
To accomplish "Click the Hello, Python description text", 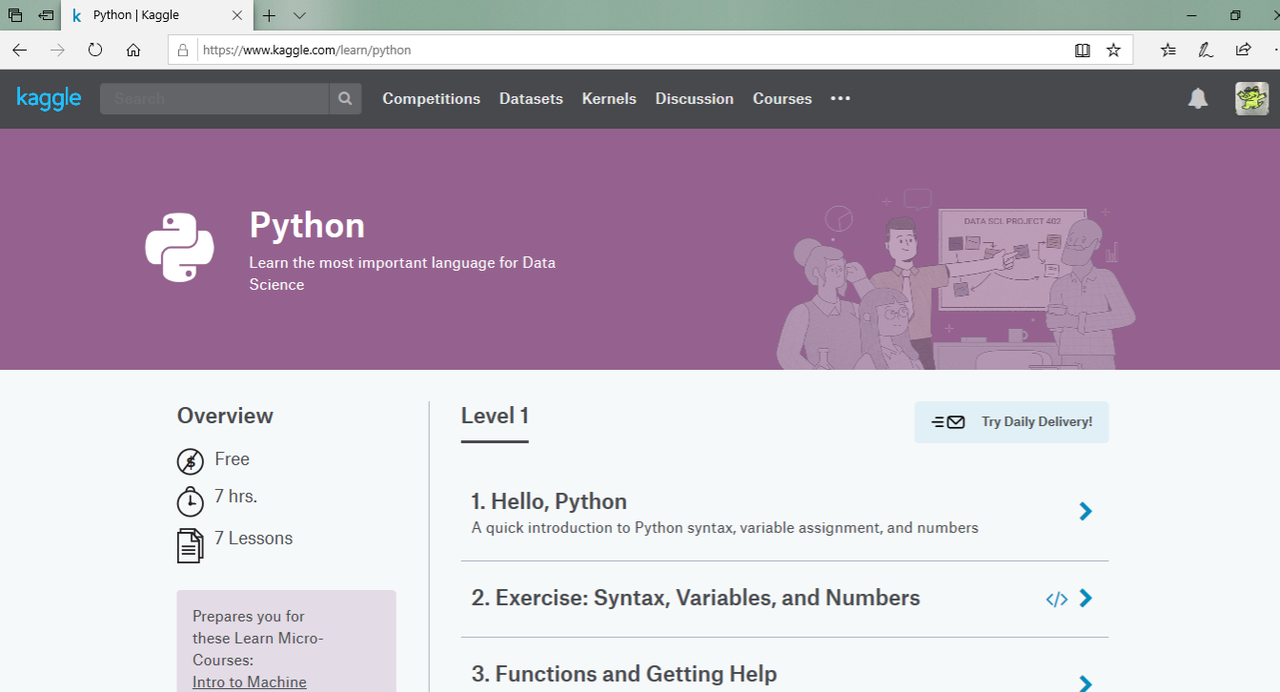I will click(725, 527).
